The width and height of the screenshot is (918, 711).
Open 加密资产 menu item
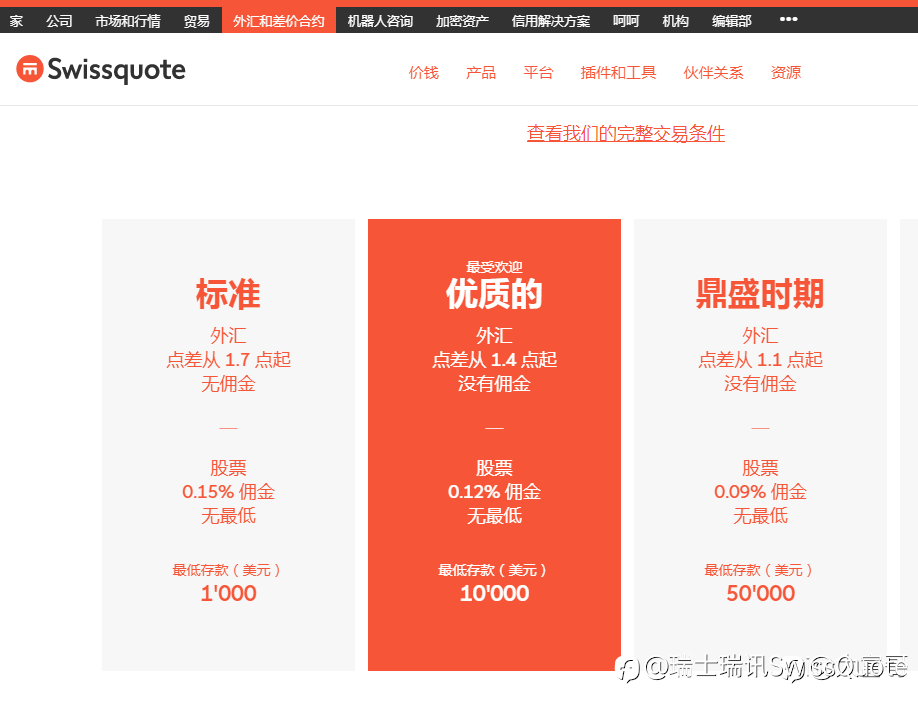point(462,21)
